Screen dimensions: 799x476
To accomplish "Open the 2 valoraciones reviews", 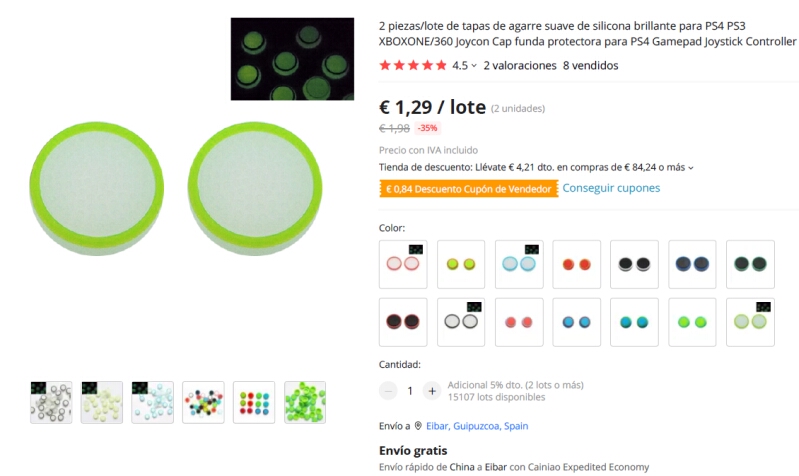I will 520,65.
